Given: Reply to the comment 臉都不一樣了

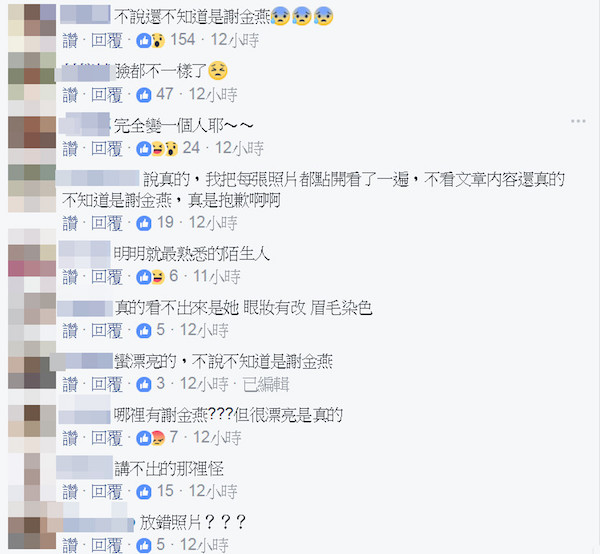Looking at the screenshot, I should click(x=107, y=95).
